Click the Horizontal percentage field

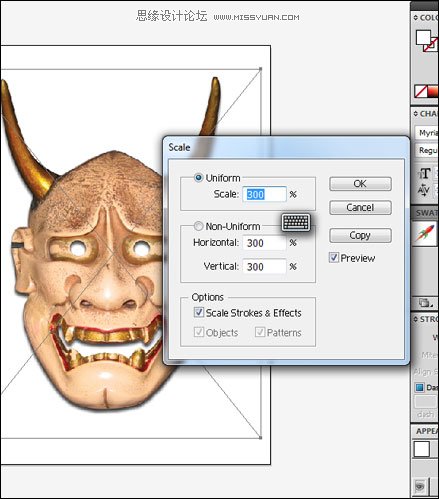(264, 243)
